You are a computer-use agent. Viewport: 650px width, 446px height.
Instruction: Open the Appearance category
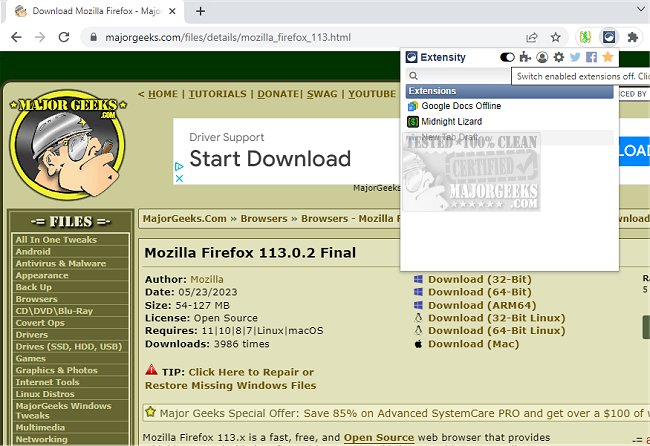pos(42,276)
